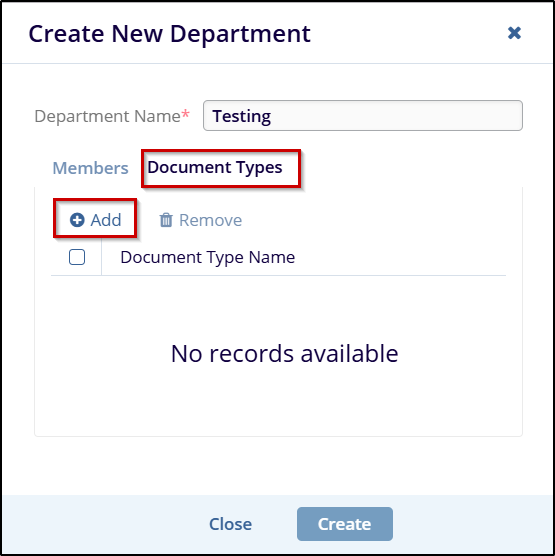Screen dimensions: 555x556
Task: Click the Add label text
Action: 106,220
